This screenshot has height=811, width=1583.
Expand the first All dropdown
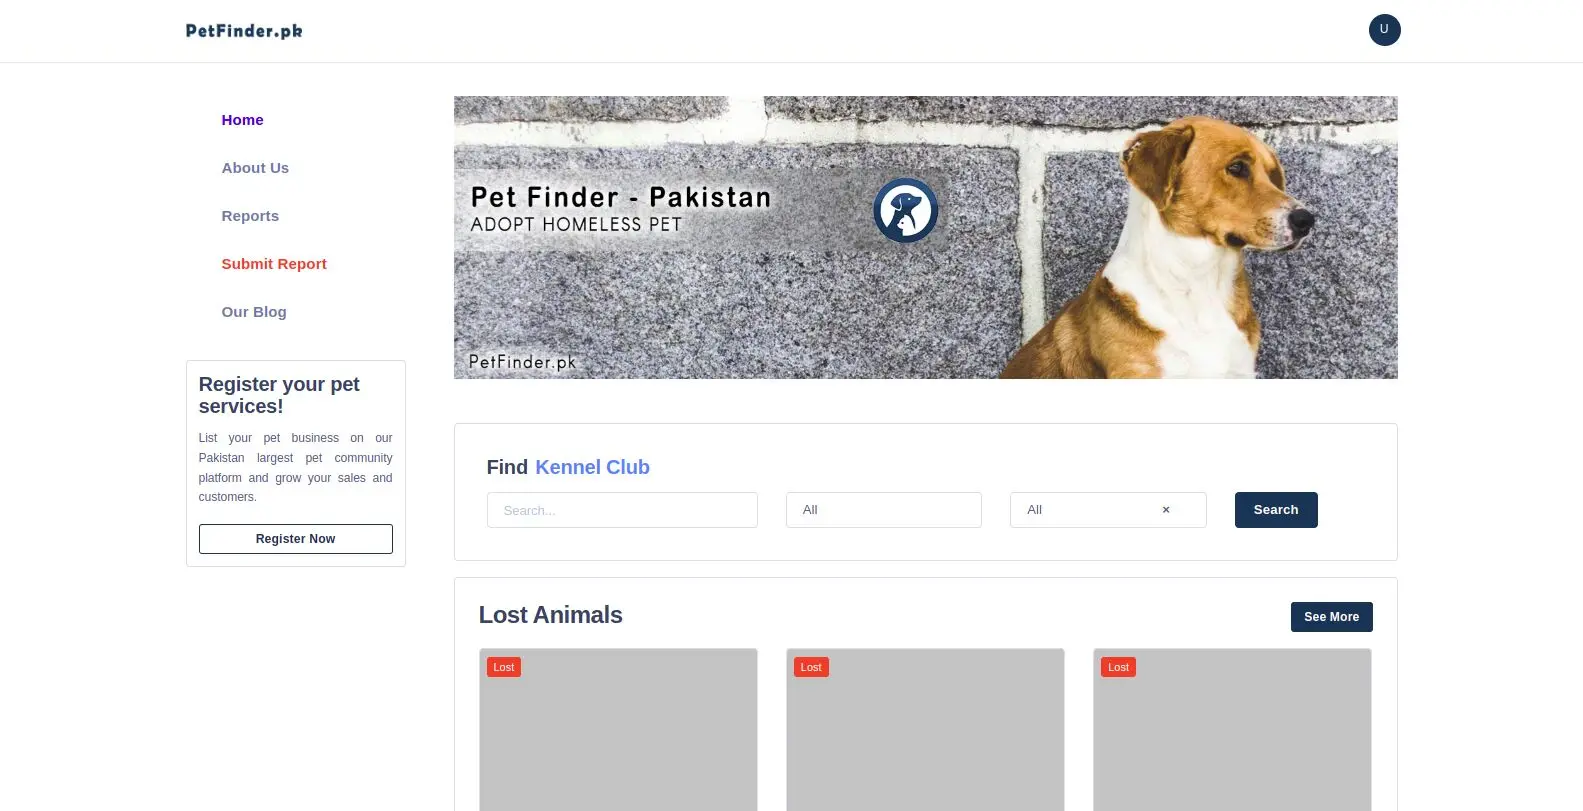883,510
